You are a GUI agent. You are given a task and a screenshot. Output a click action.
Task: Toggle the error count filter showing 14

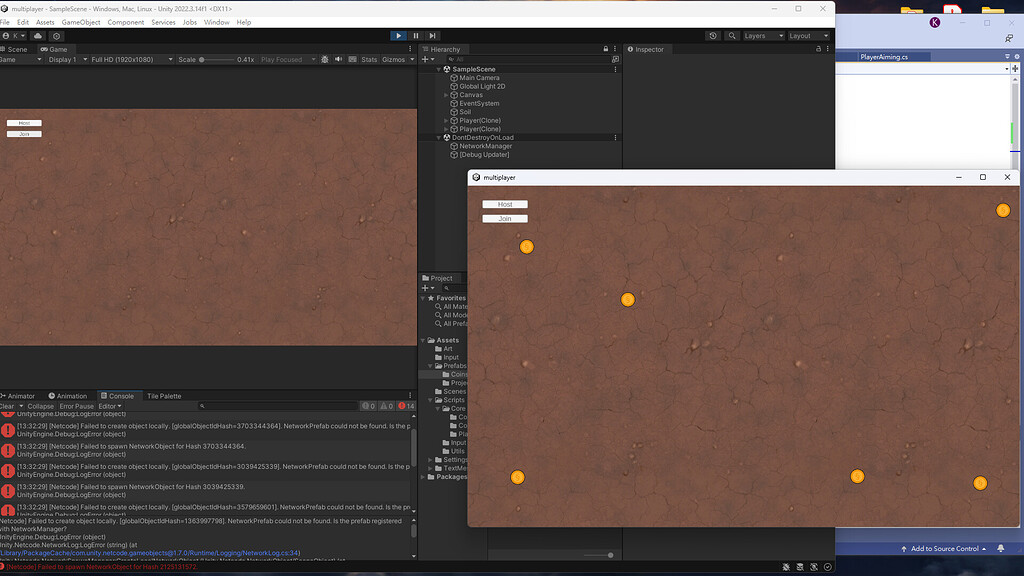404,406
